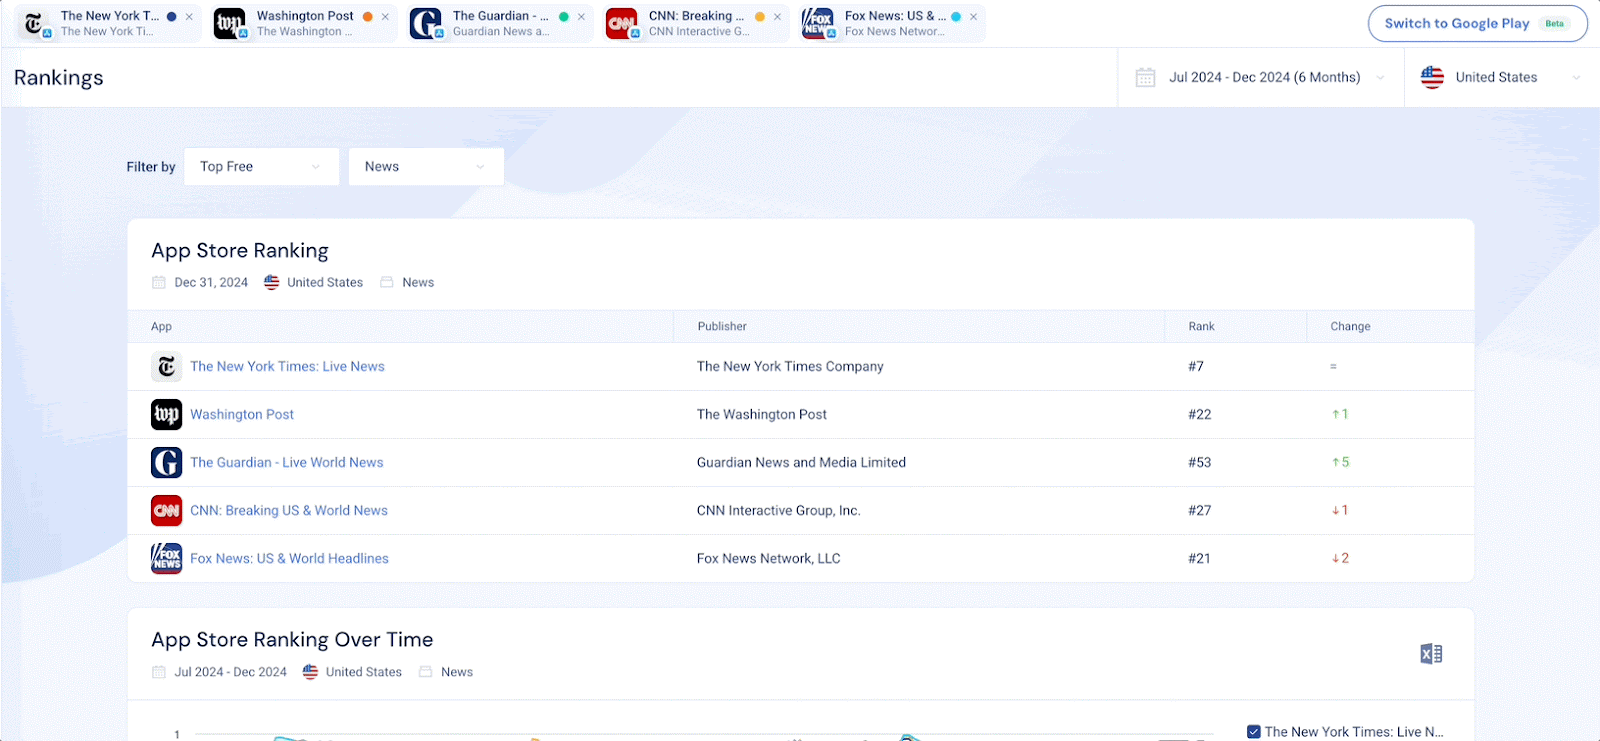Click the flag icon beside United States in App Store Ranking
1600x741 pixels.
[x=272, y=283]
